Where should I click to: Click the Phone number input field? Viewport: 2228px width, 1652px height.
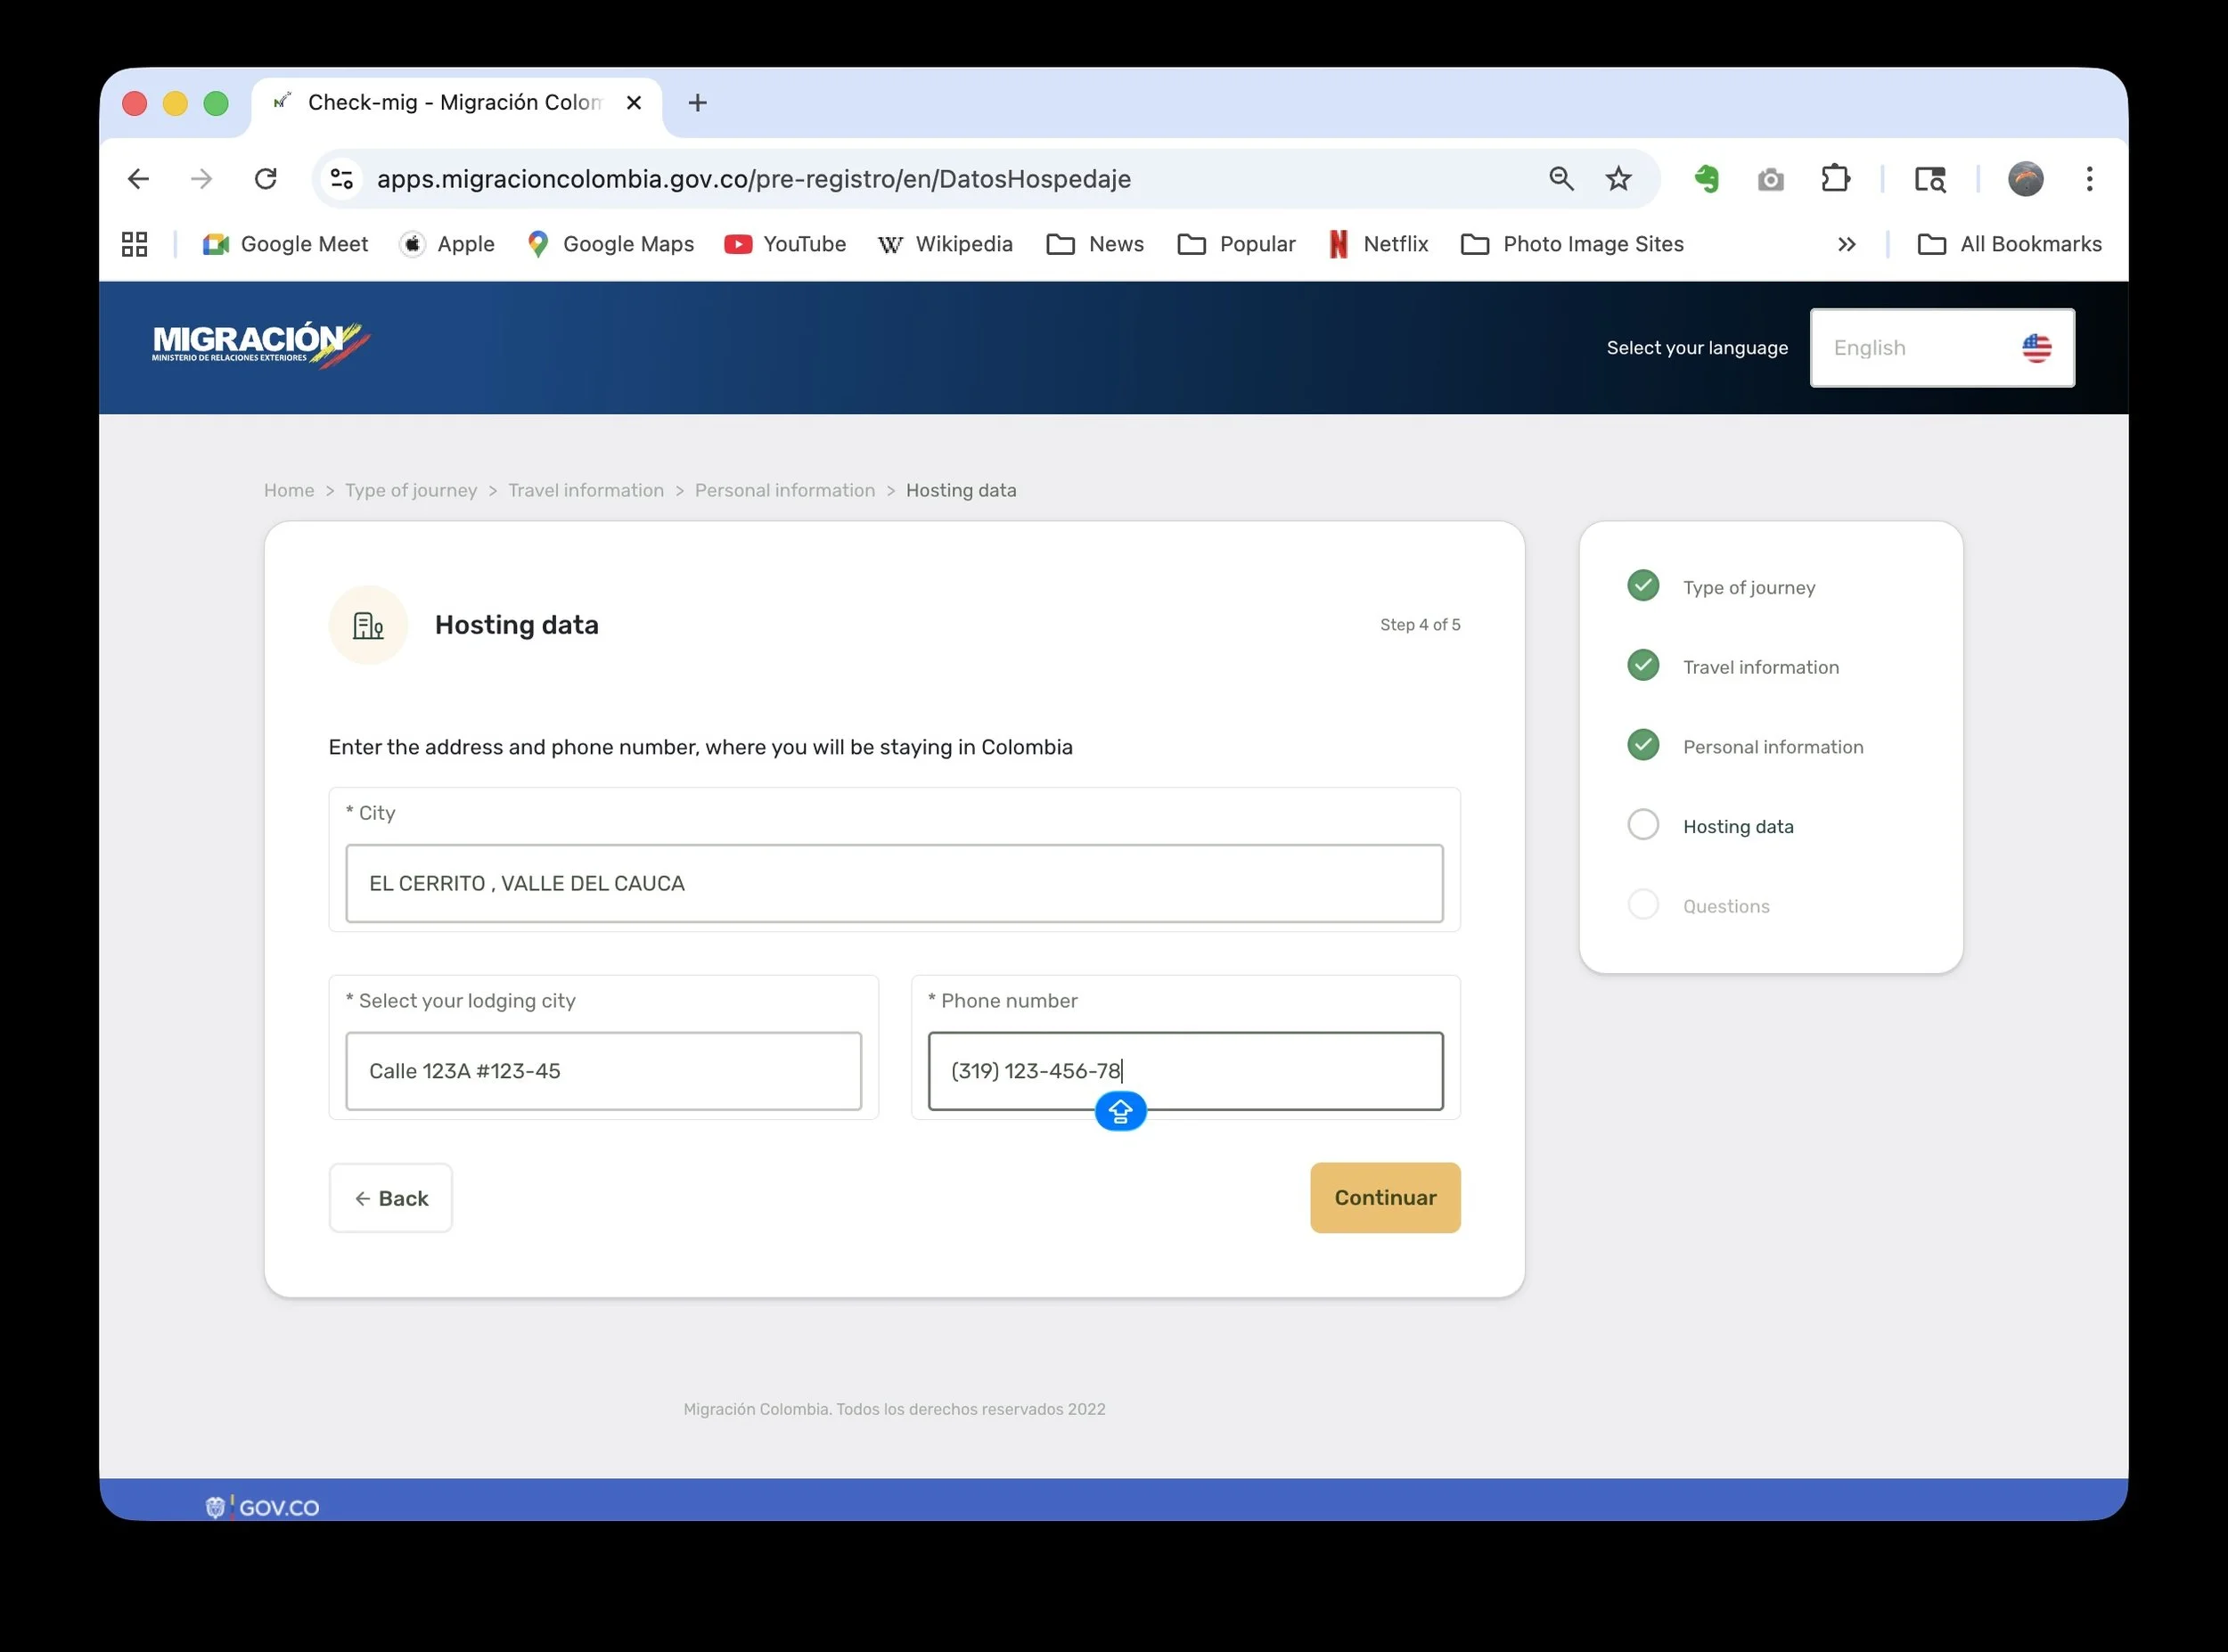click(1184, 1071)
